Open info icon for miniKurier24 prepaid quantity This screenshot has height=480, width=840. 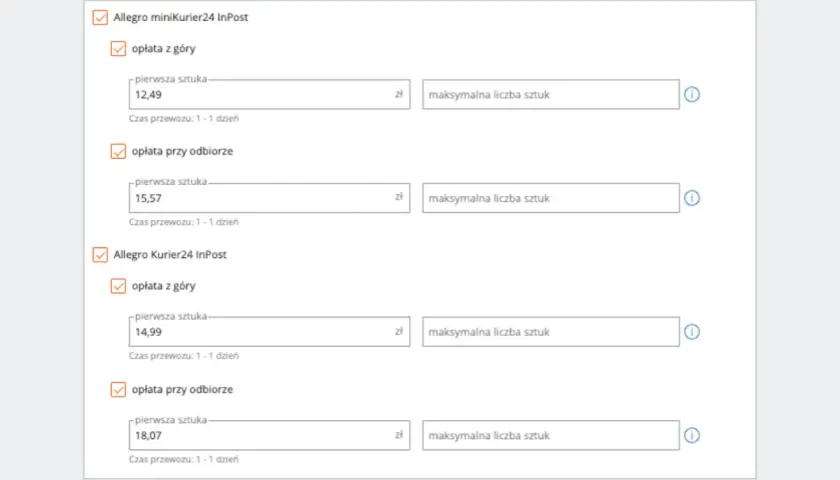pos(692,95)
